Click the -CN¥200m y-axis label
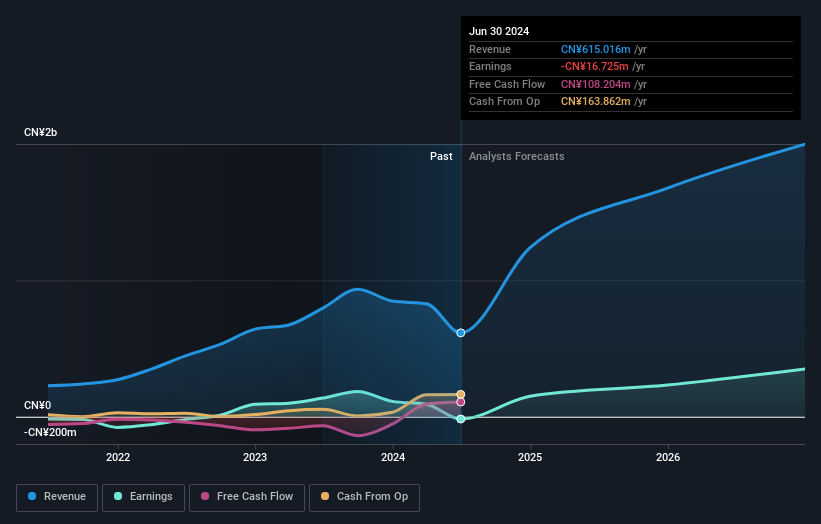The height and width of the screenshot is (524, 821). point(50,432)
